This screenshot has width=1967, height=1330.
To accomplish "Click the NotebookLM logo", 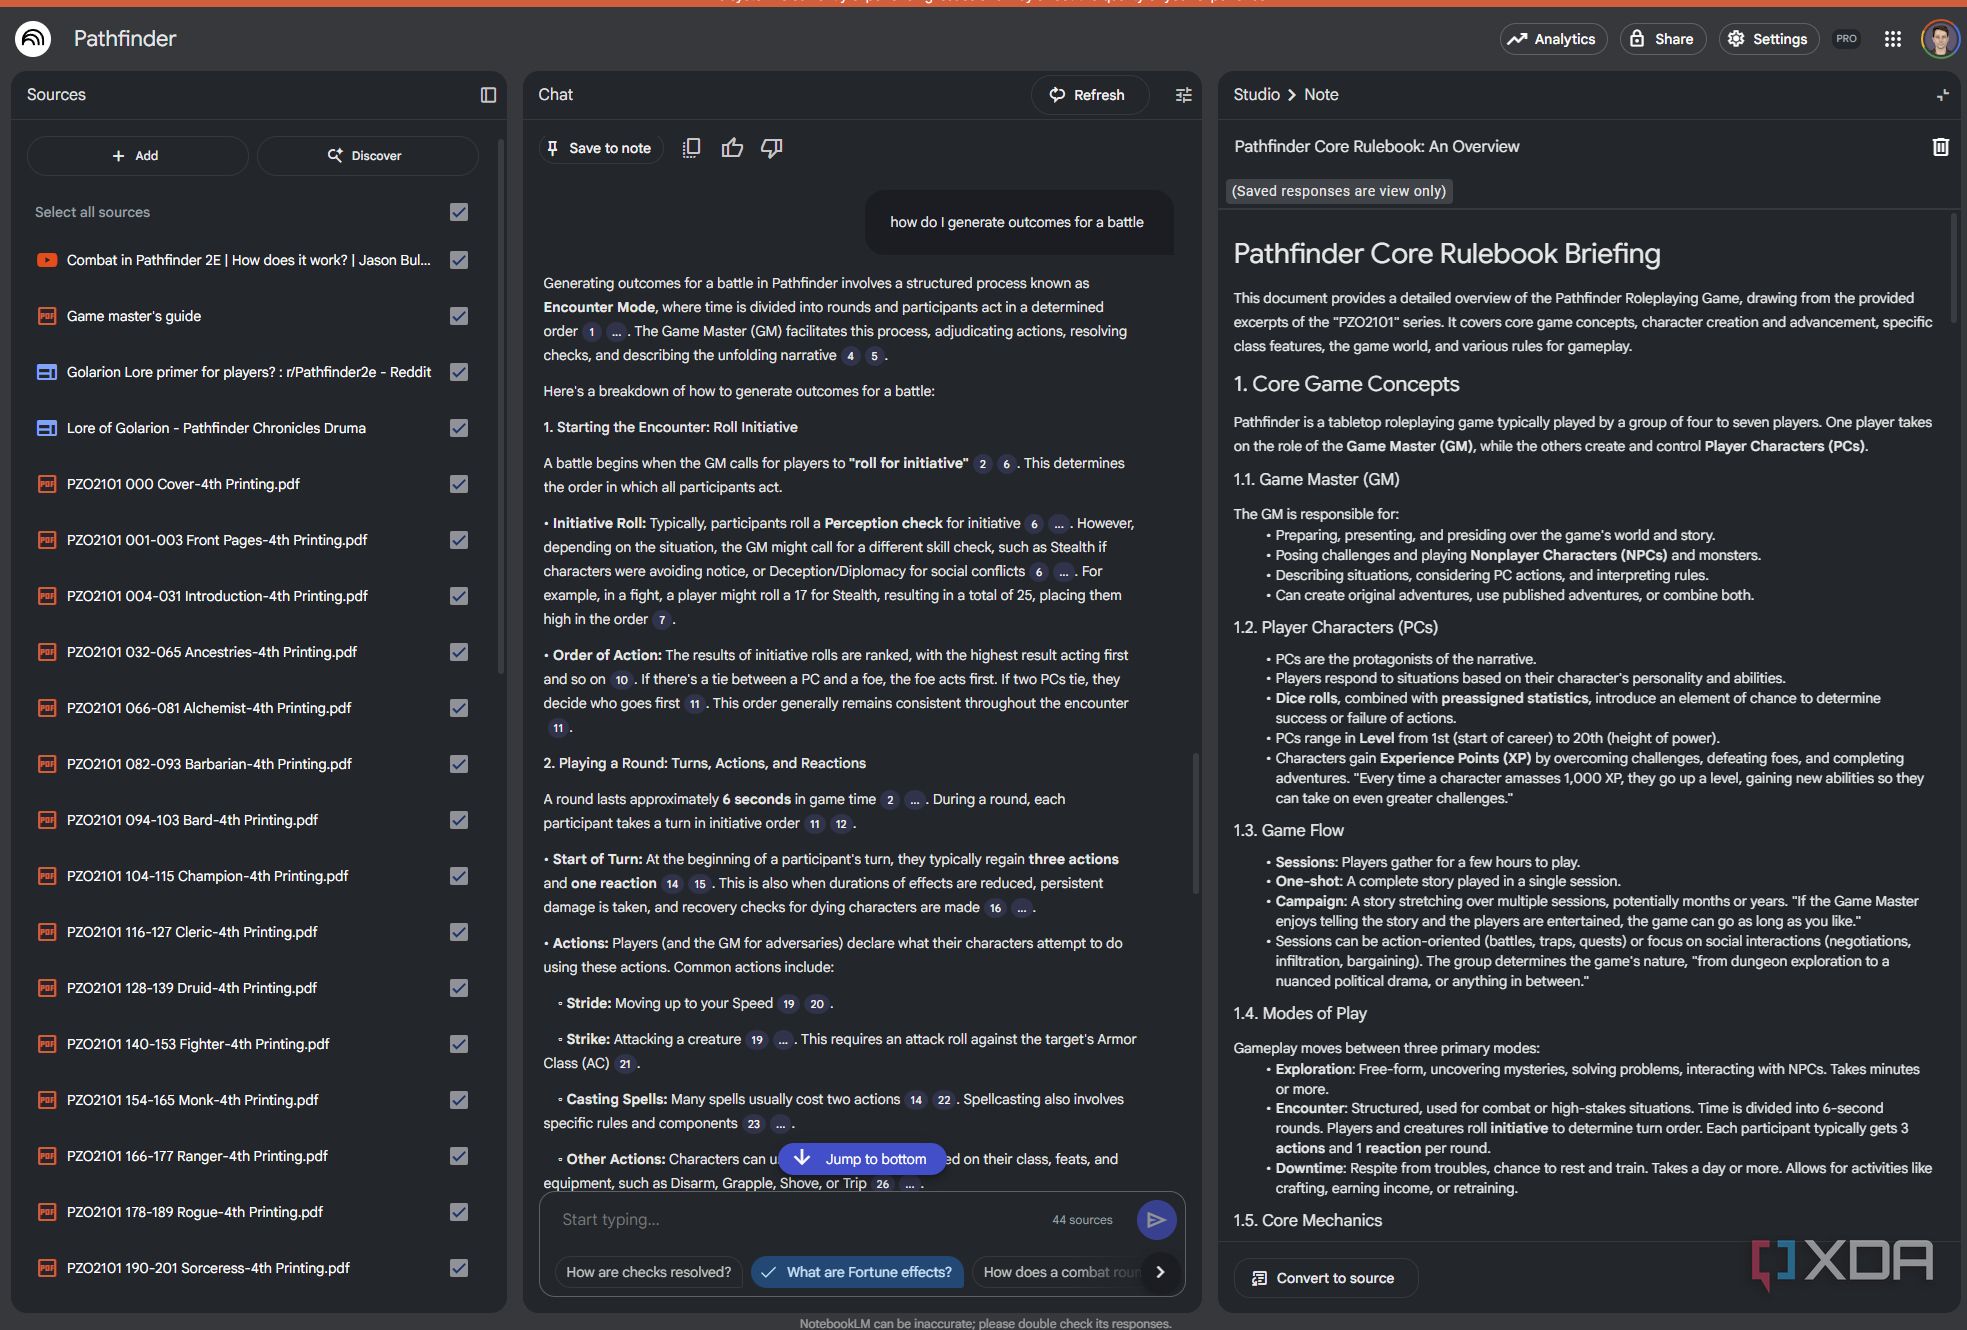I will click(33, 39).
